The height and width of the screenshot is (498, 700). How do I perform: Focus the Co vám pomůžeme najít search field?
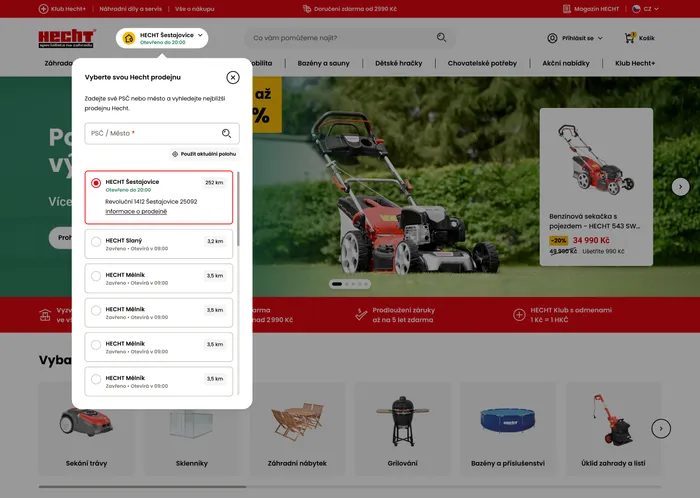tap(350, 38)
